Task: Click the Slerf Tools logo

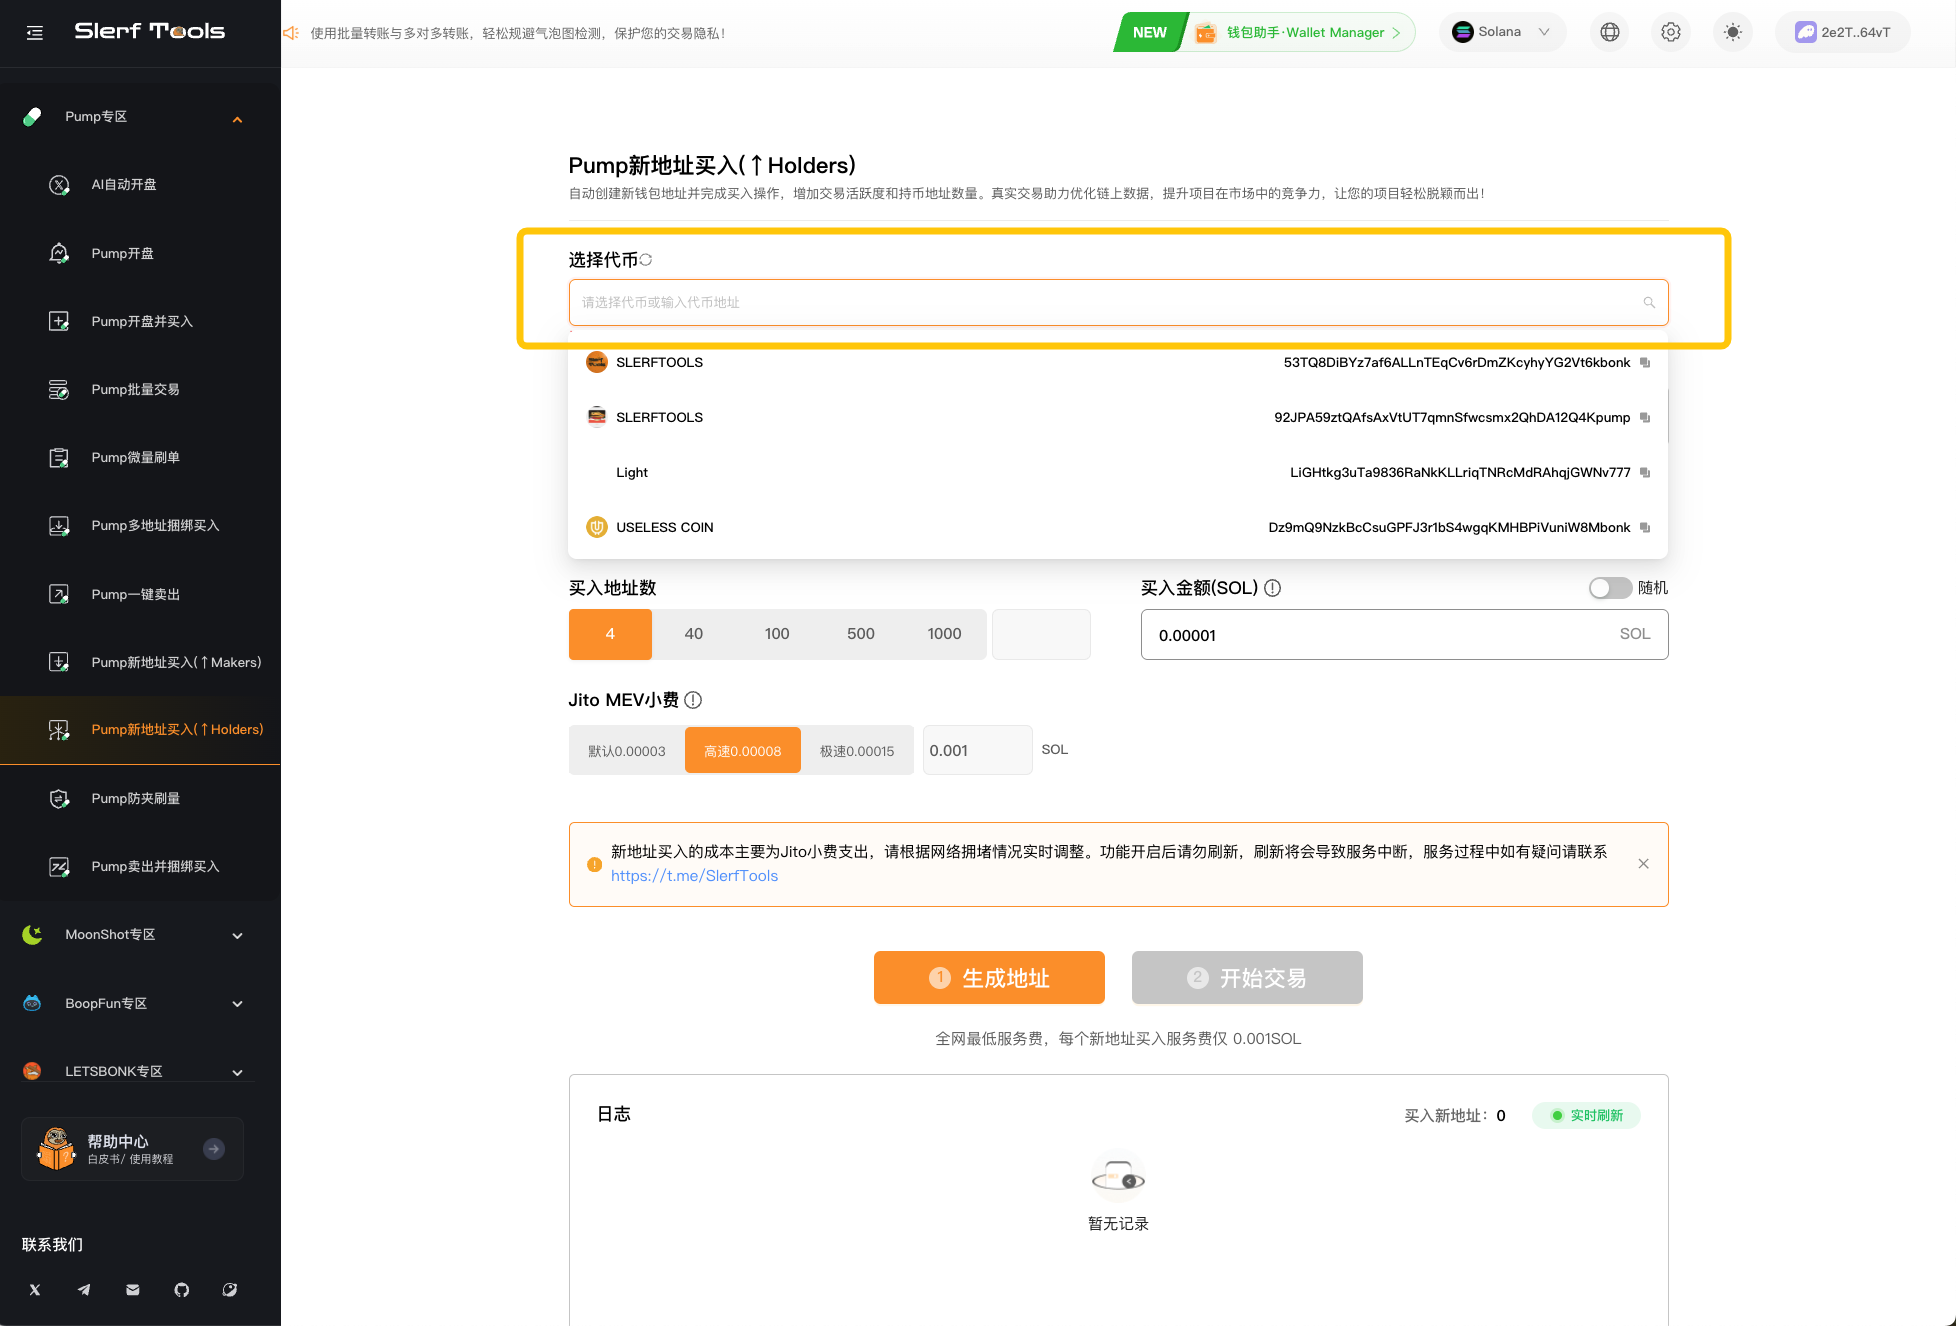Action: [150, 32]
